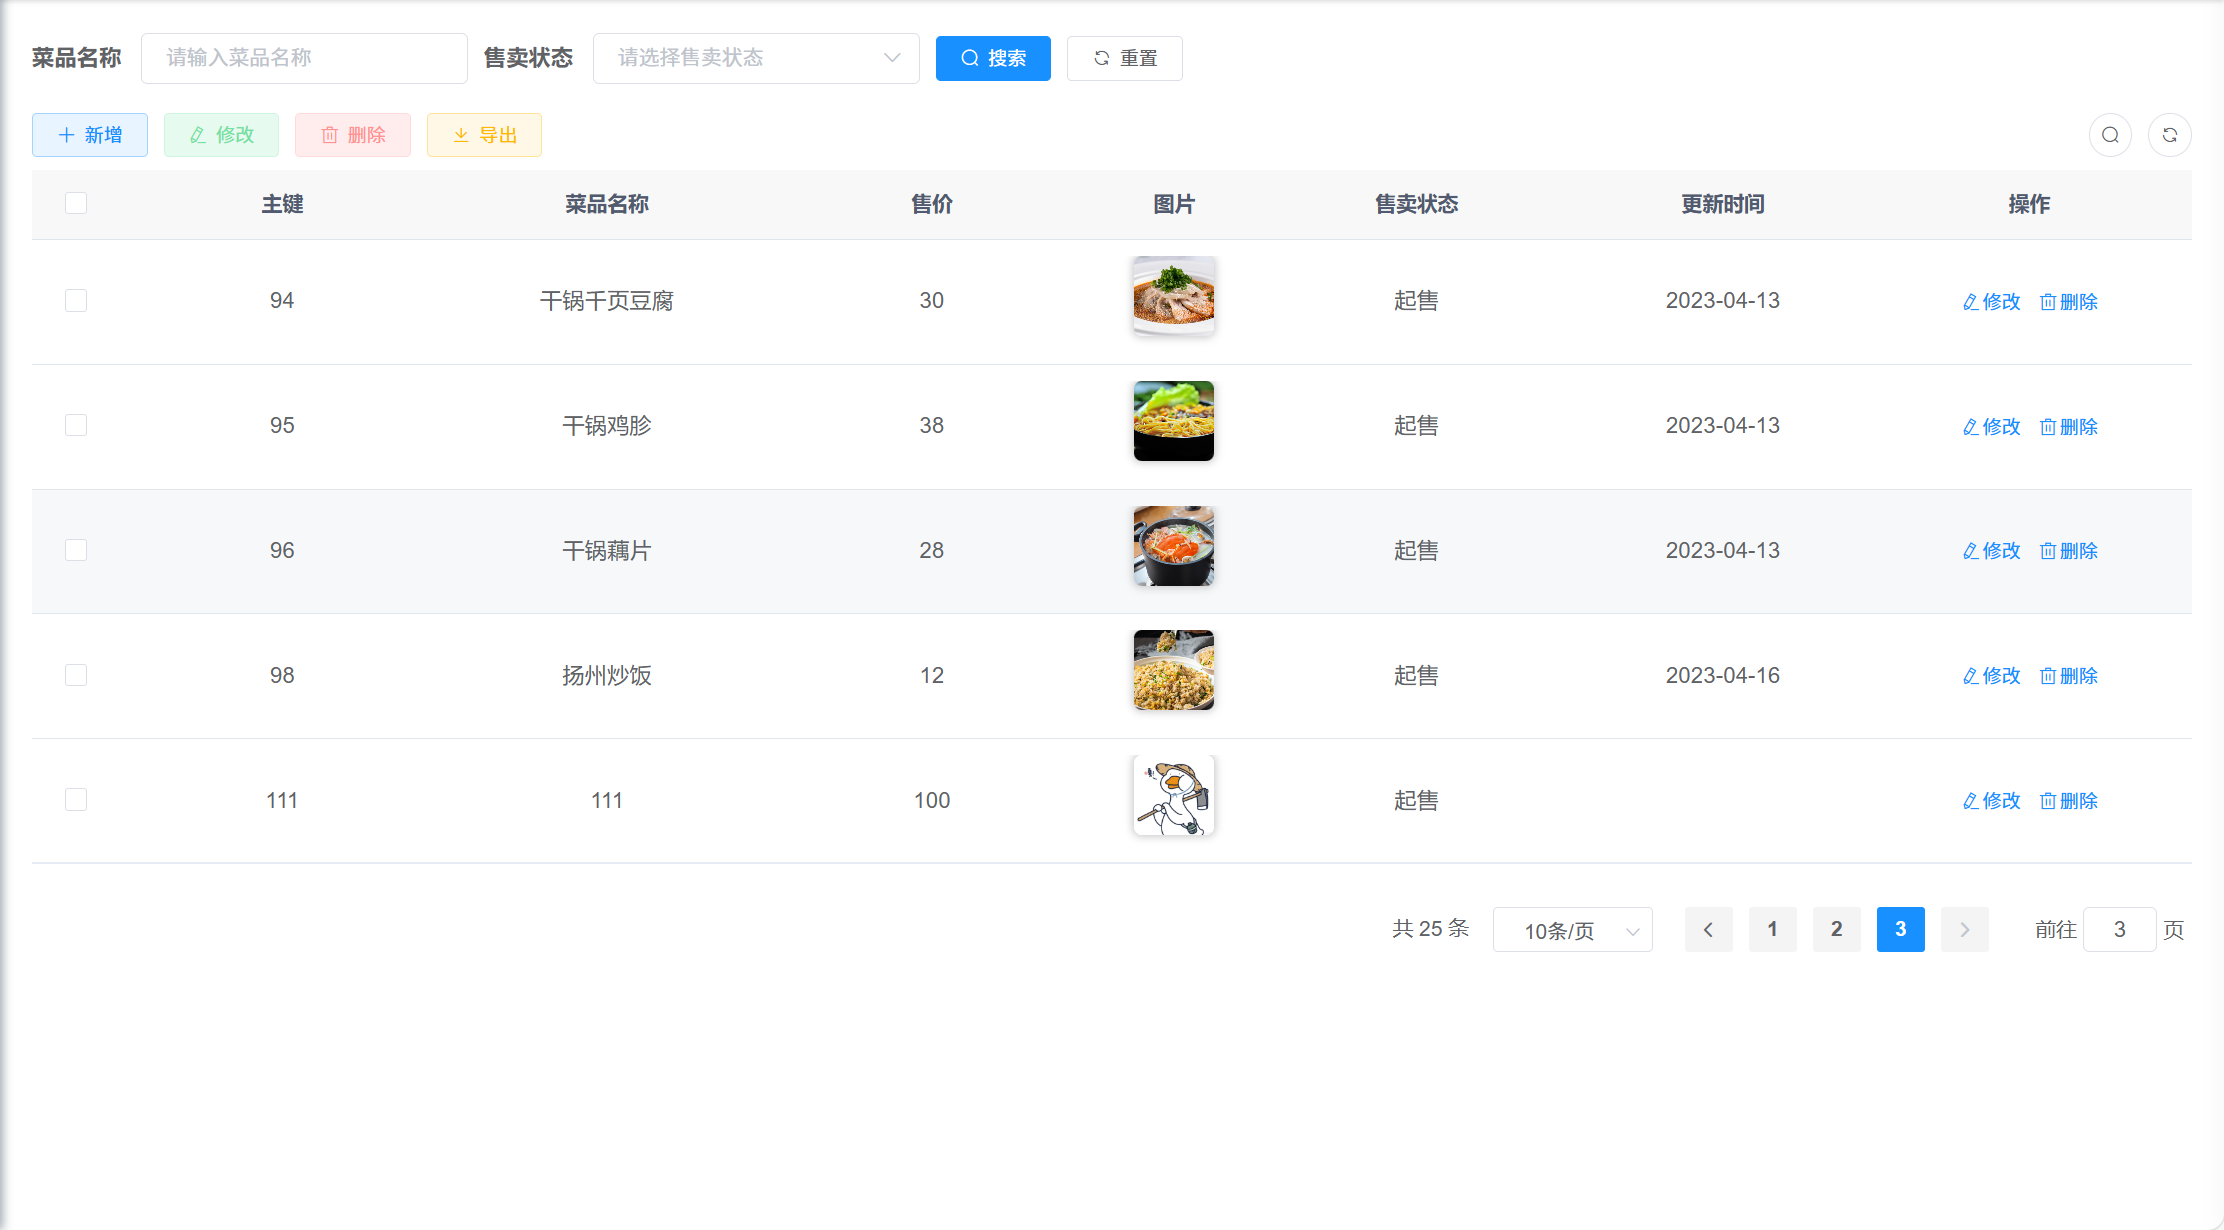The width and height of the screenshot is (2224, 1230).
Task: Click the green 修改 toolbar button
Action: tap(221, 135)
